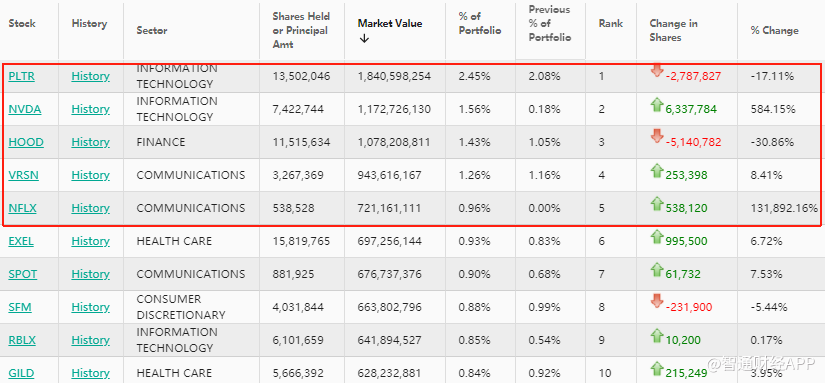Click the green up arrow in VRSN row

pyautogui.click(x=657, y=170)
